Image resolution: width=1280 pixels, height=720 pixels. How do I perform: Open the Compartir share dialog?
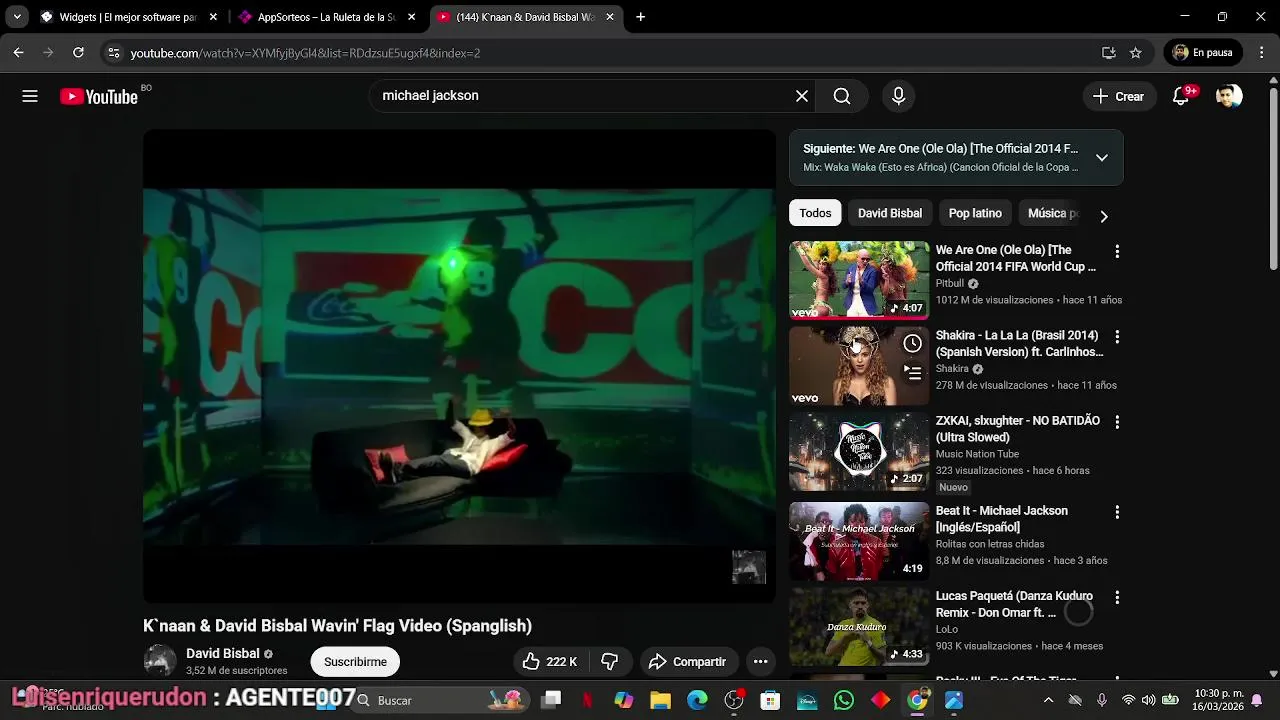(687, 662)
